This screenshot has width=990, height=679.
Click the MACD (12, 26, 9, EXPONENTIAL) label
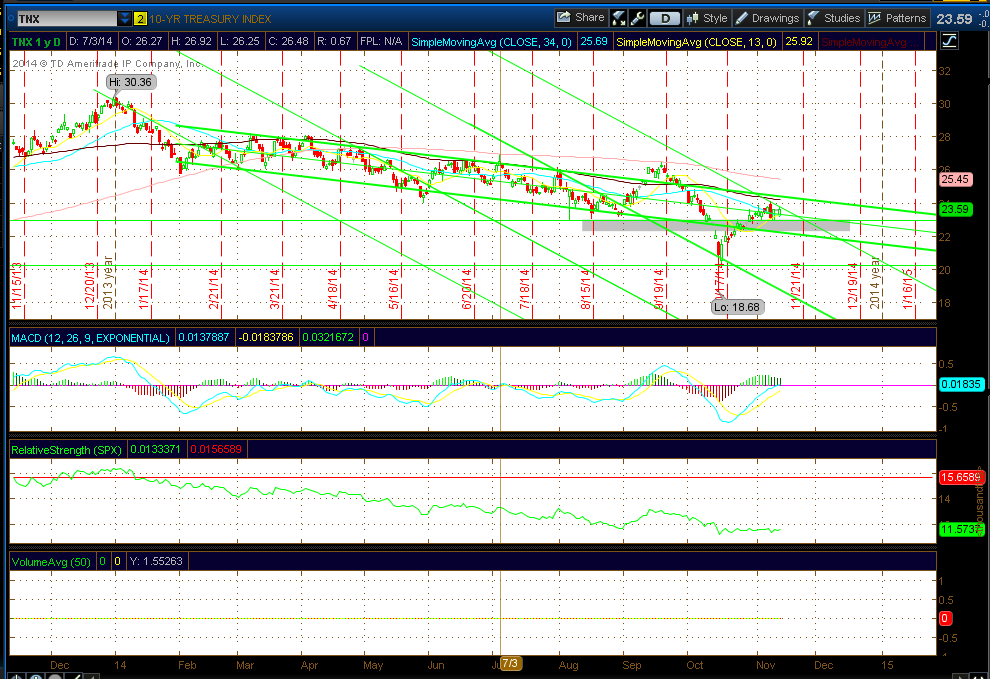tap(90, 338)
